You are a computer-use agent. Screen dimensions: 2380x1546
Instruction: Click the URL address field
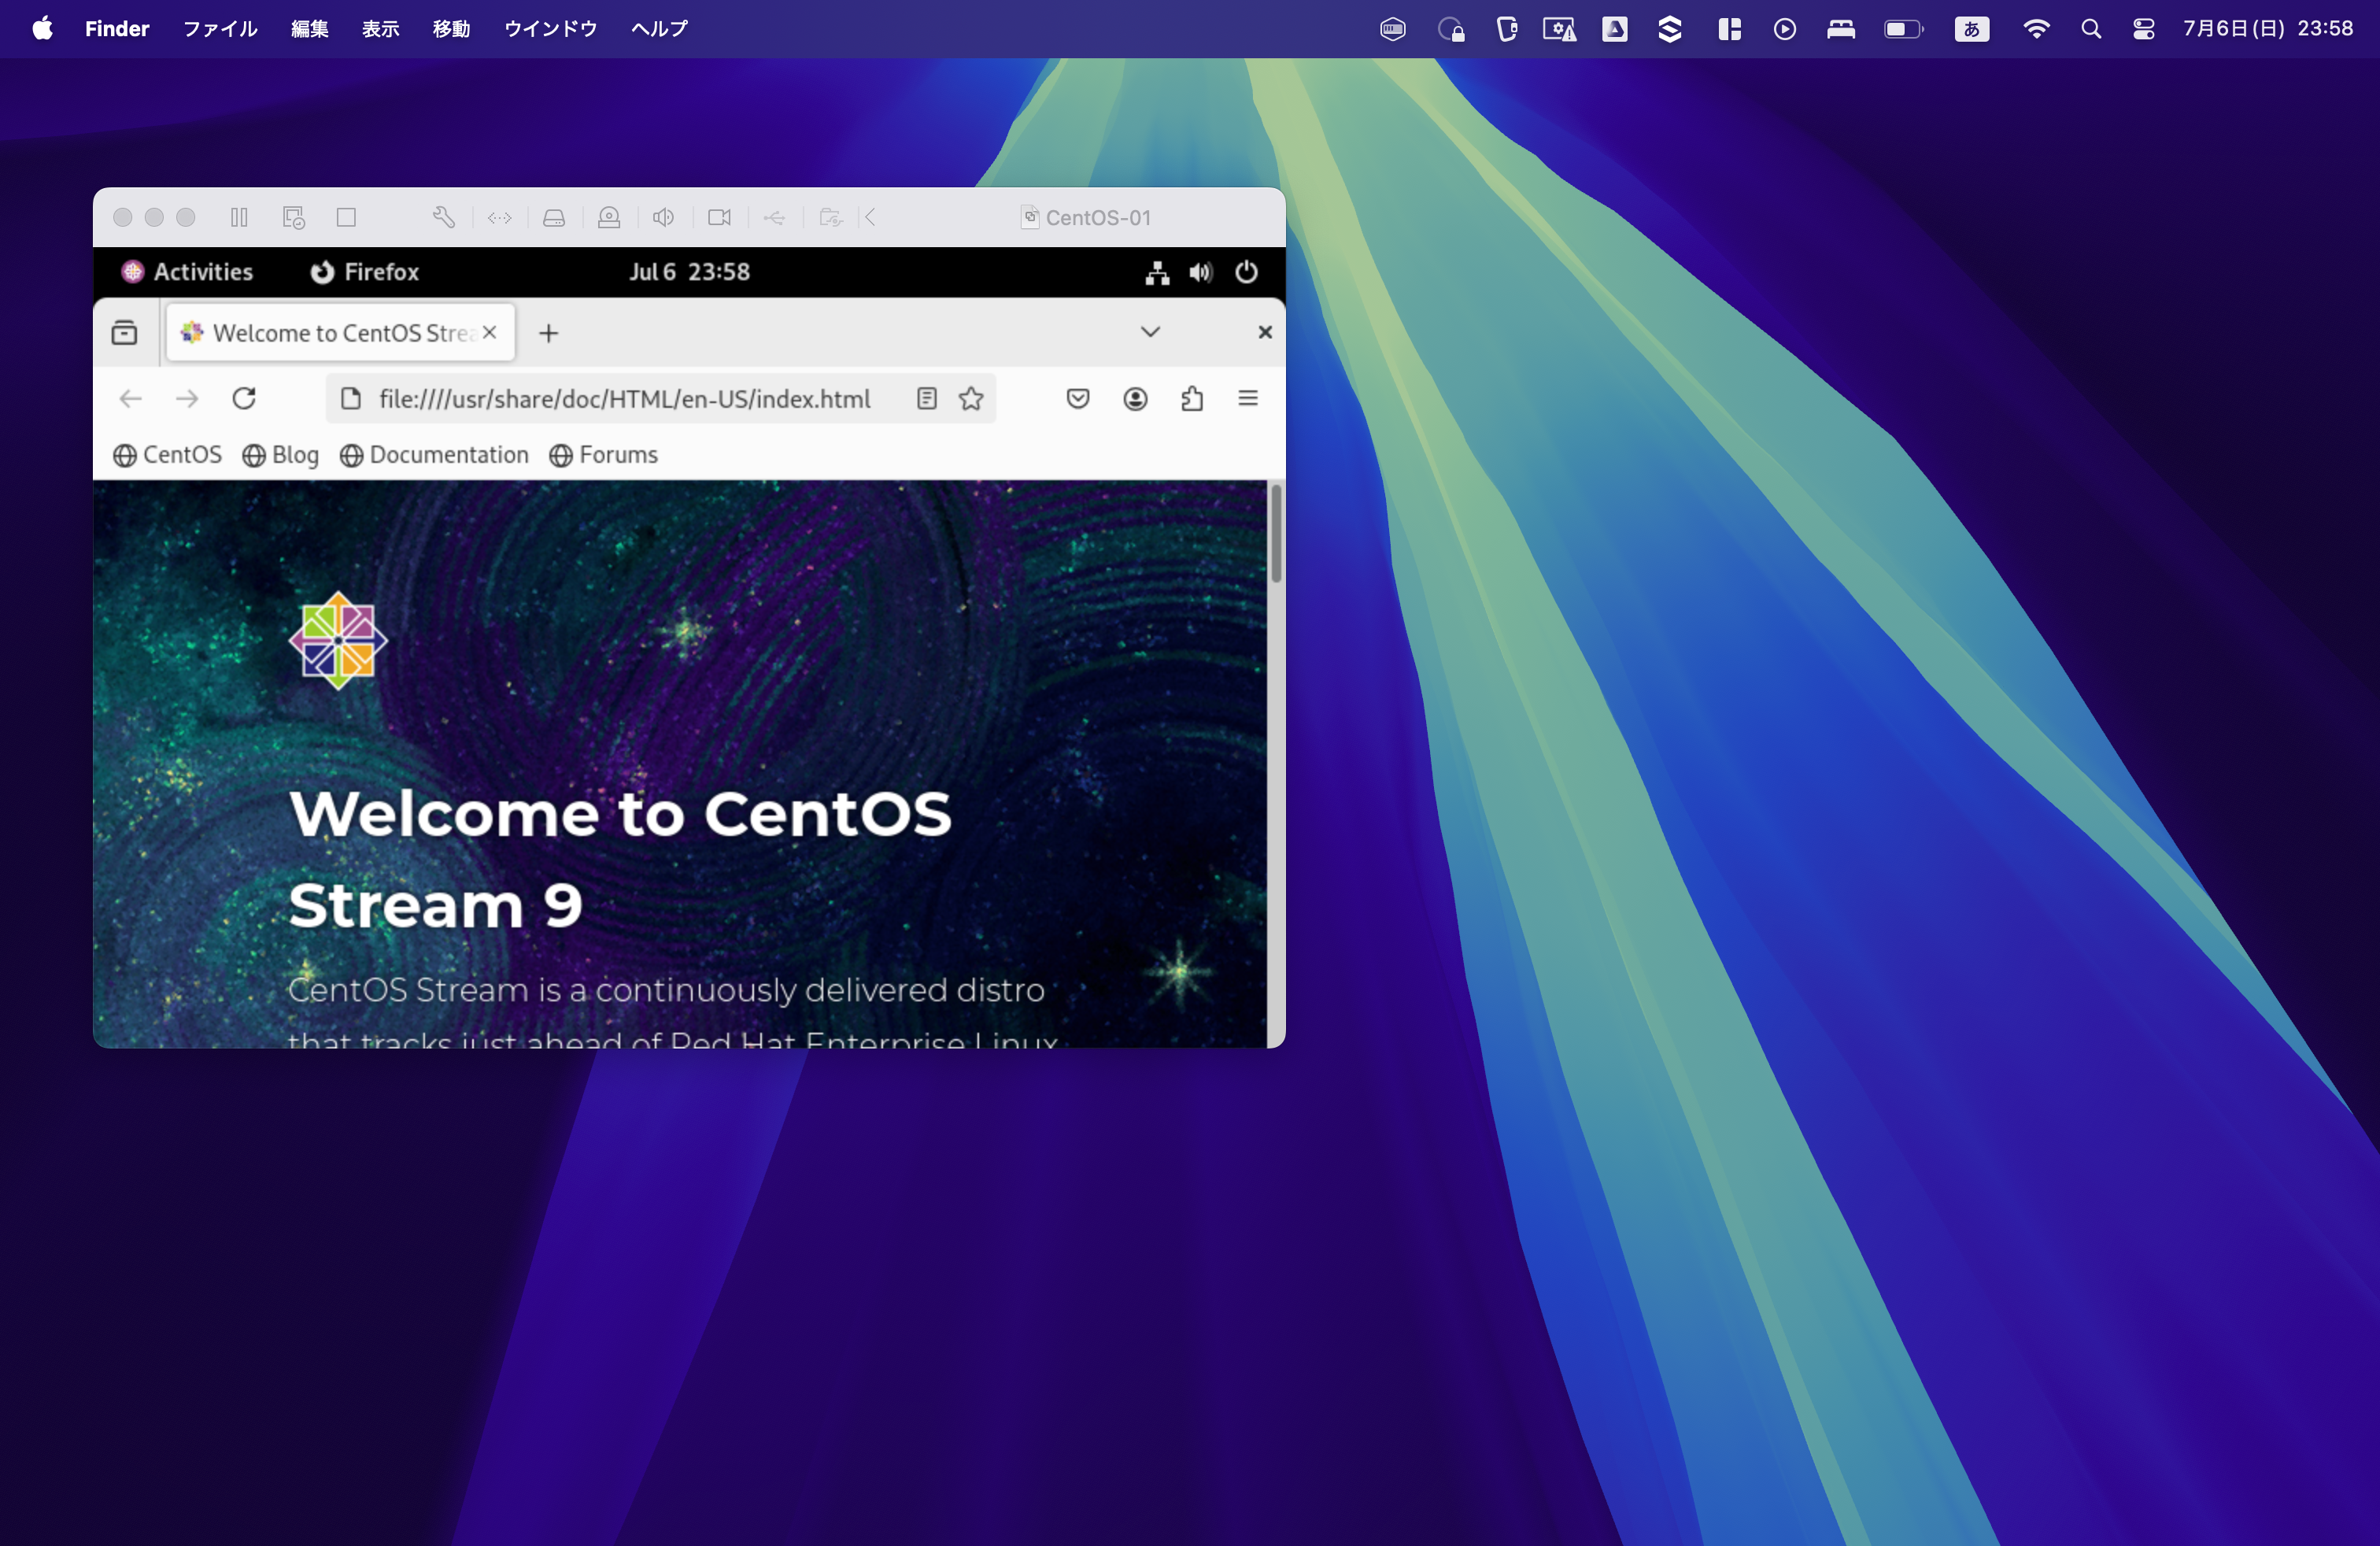click(624, 399)
